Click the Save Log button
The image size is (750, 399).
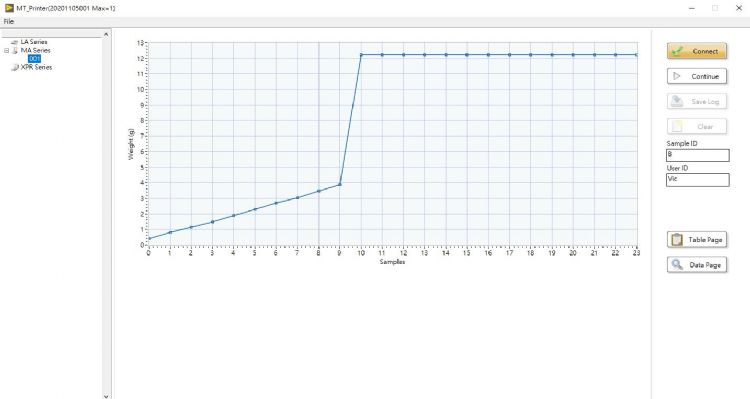pyautogui.click(x=697, y=101)
